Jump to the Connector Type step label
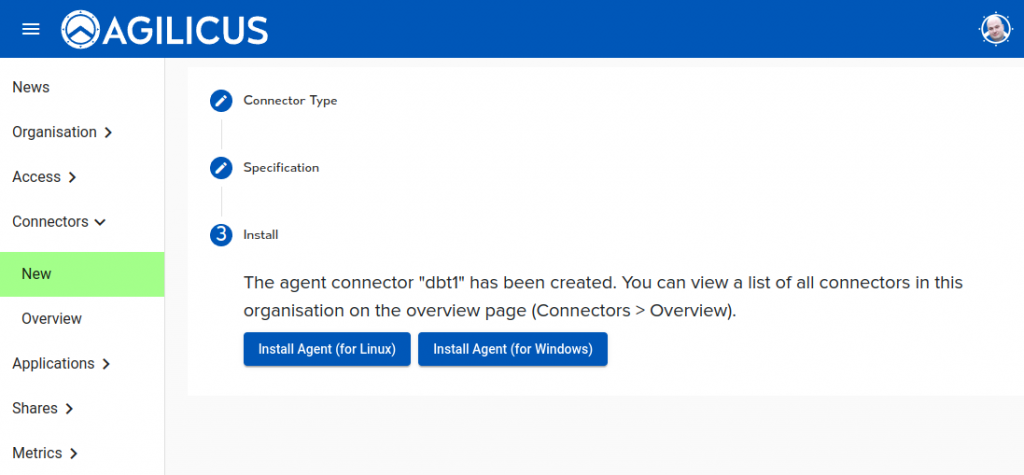The image size is (1024, 475). point(290,101)
